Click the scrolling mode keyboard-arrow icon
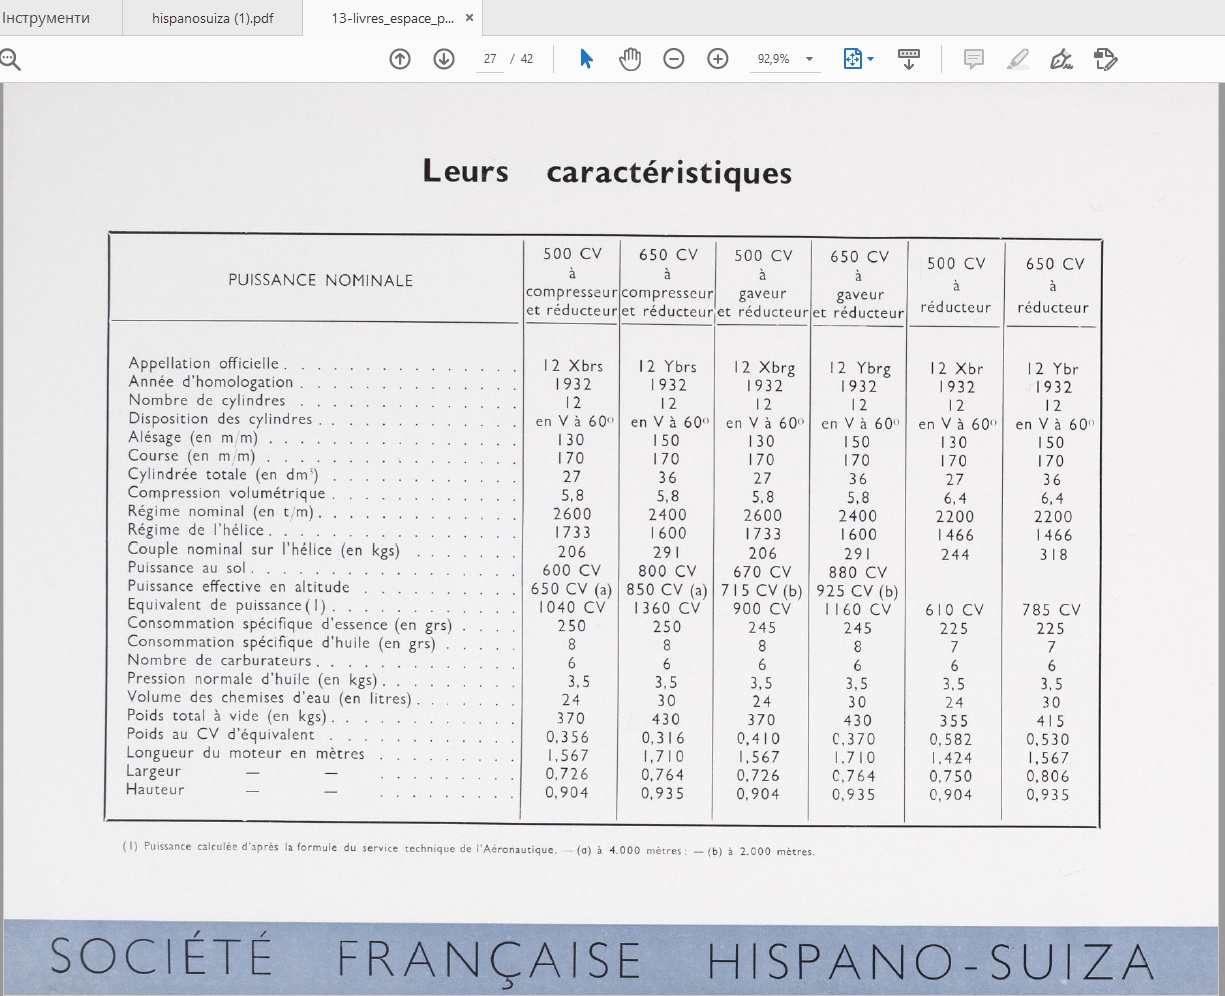 (909, 59)
